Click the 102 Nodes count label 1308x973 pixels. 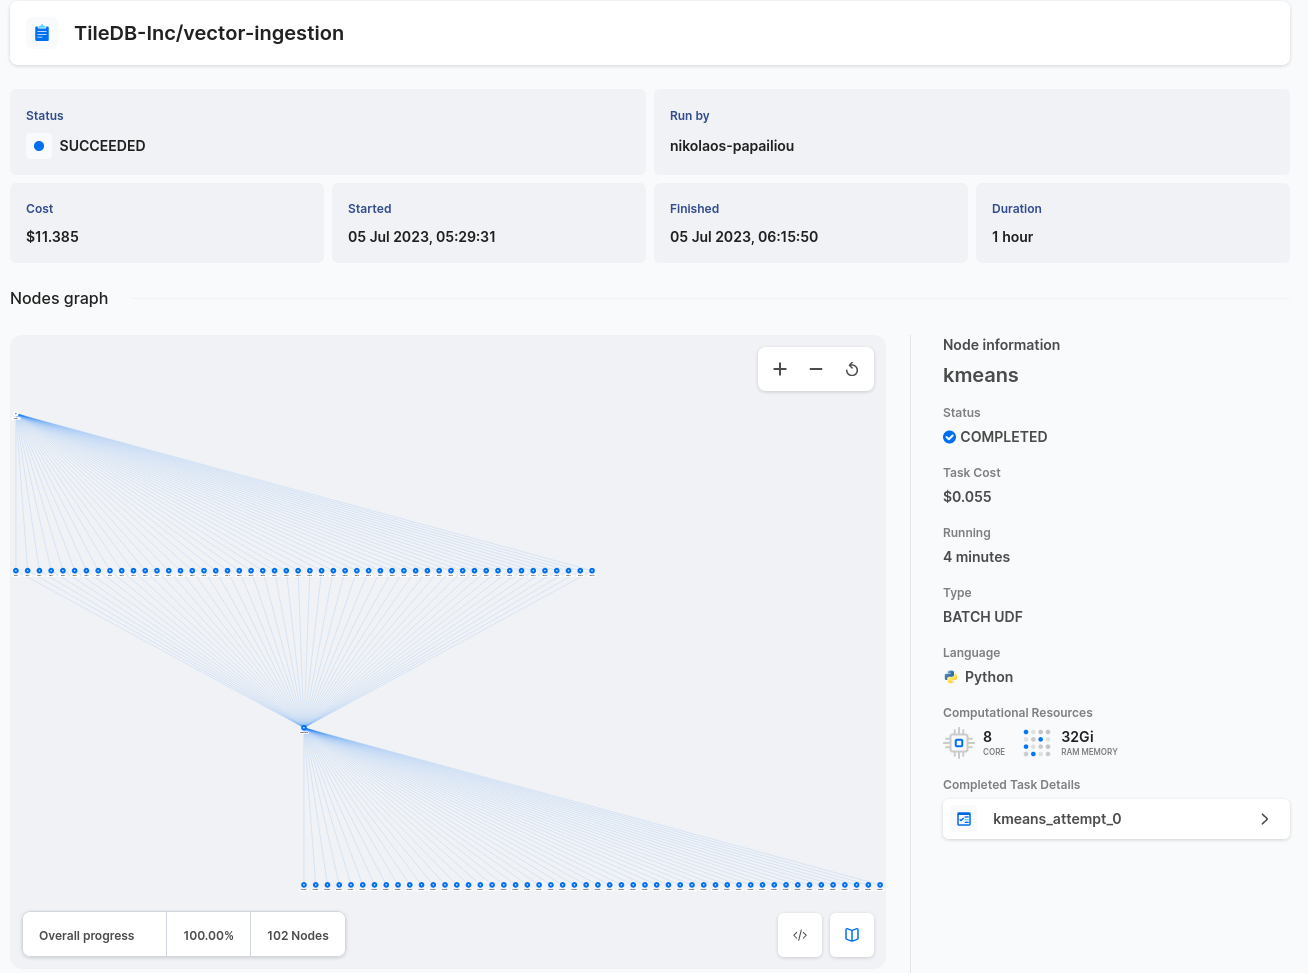(298, 935)
